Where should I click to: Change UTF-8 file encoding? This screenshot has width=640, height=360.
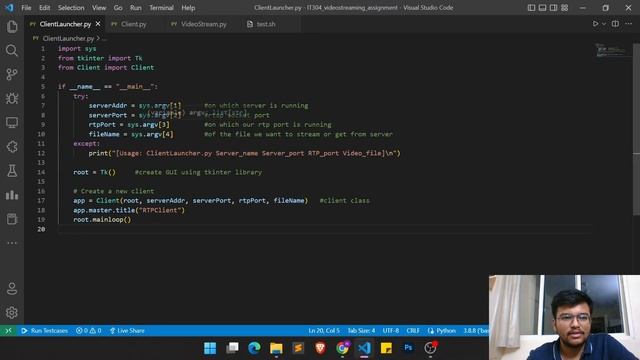pos(391,331)
